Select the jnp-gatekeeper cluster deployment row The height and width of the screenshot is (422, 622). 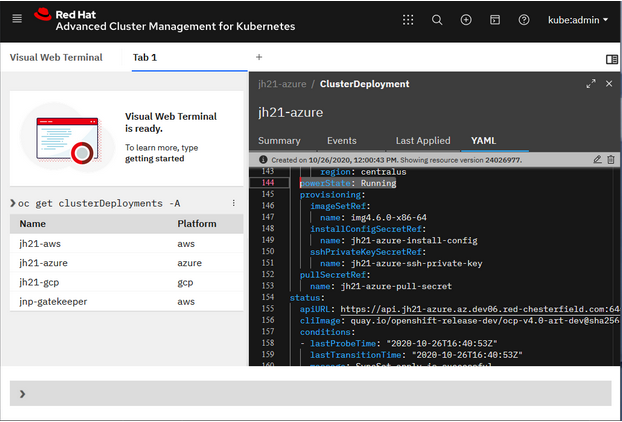tap(53, 301)
